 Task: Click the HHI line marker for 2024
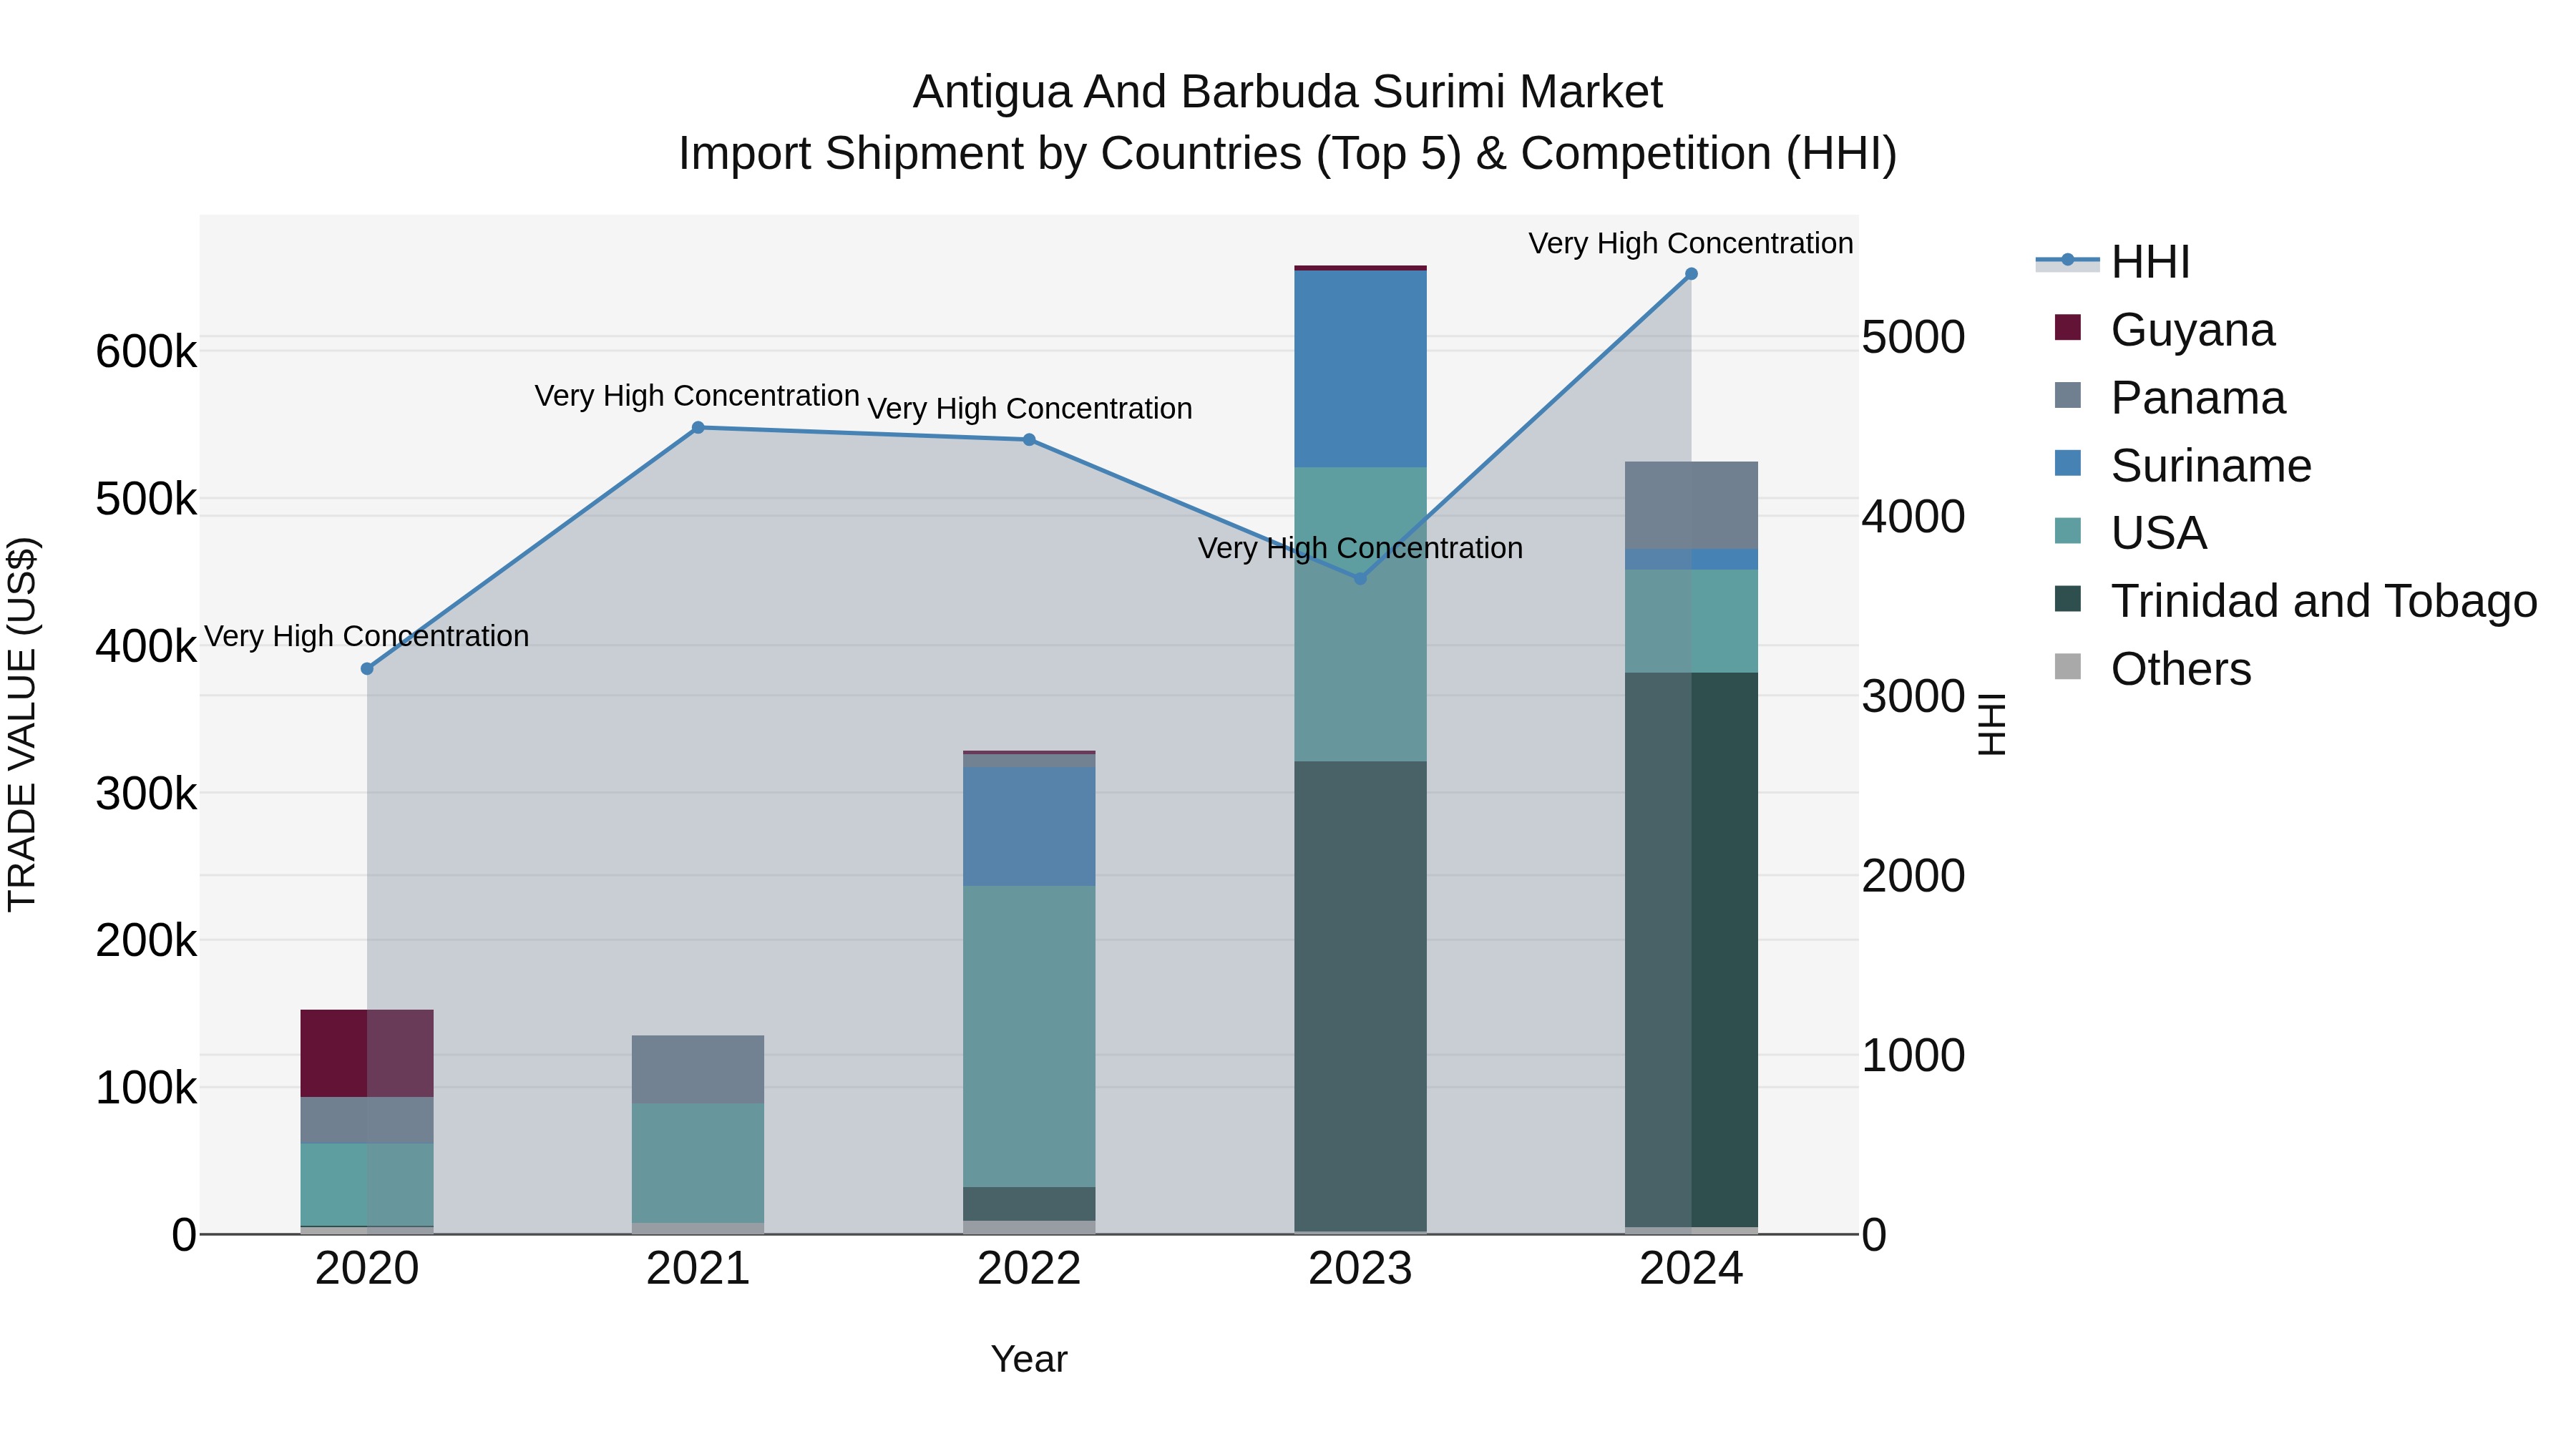click(1691, 274)
